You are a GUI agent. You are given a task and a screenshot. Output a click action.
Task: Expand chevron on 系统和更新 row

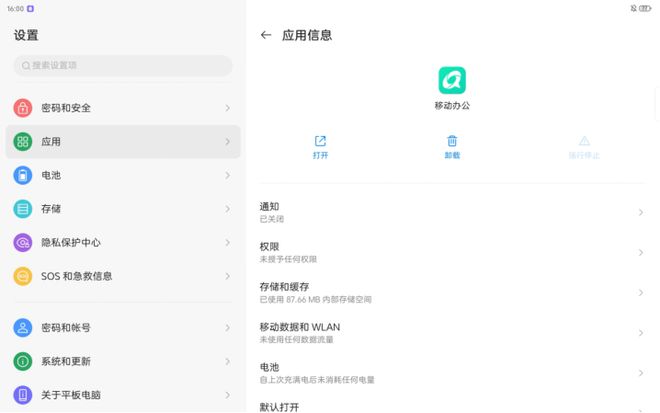(x=227, y=362)
